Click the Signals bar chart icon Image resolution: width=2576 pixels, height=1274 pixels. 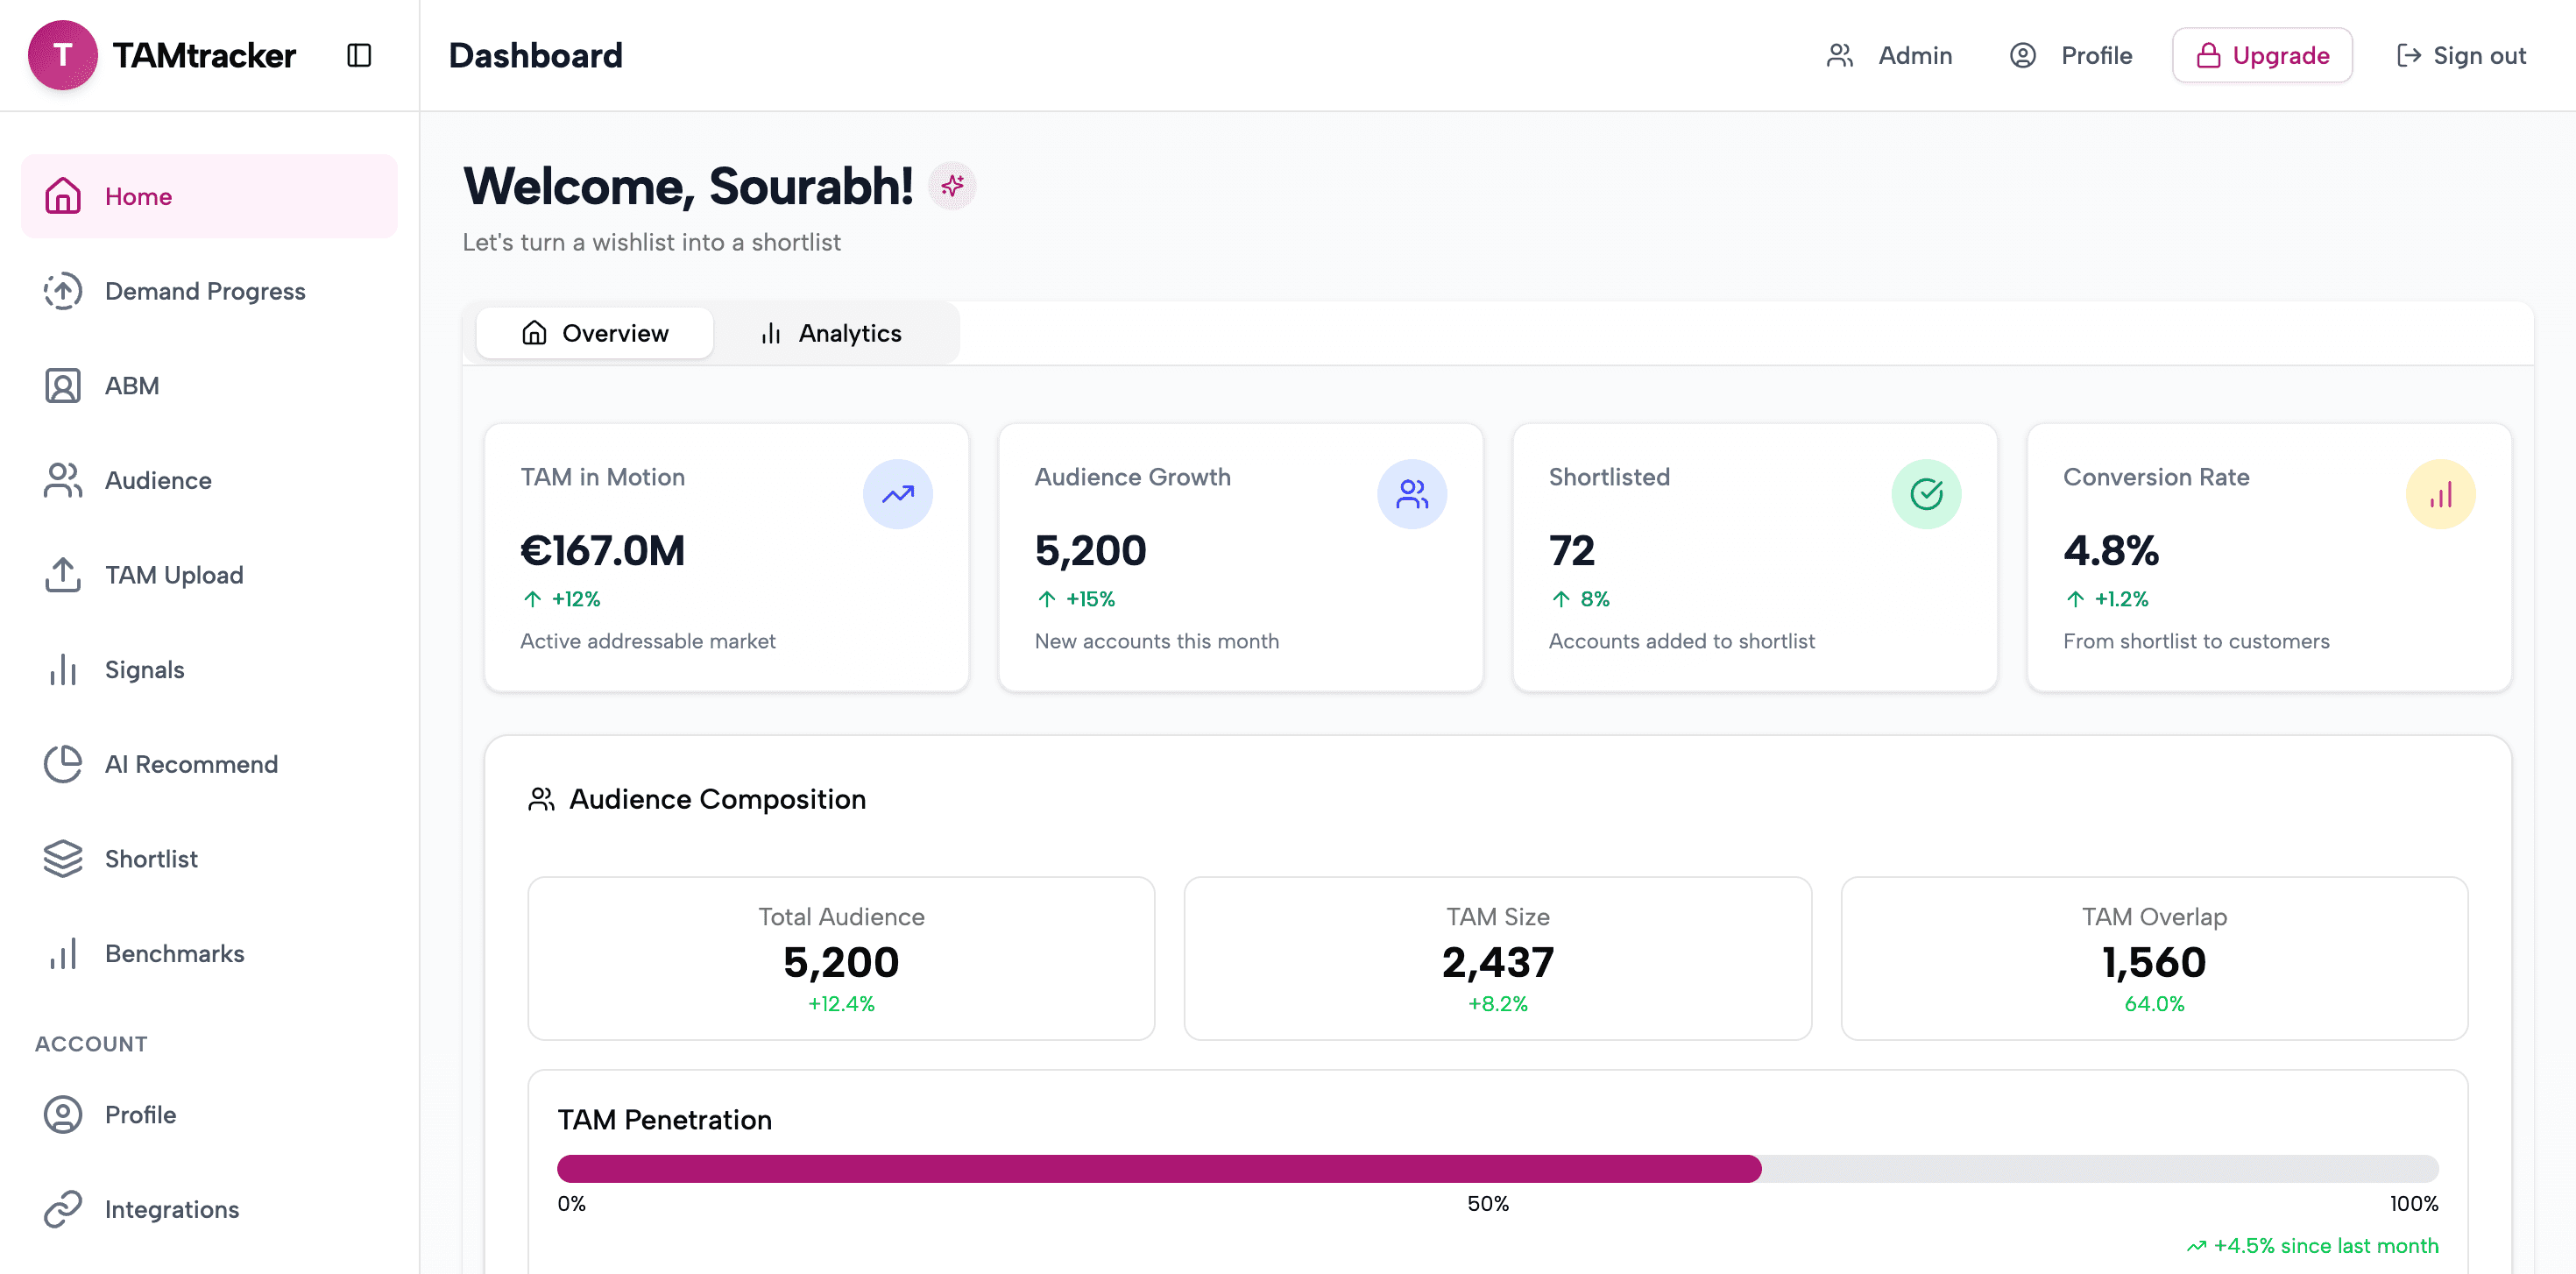pos(63,670)
